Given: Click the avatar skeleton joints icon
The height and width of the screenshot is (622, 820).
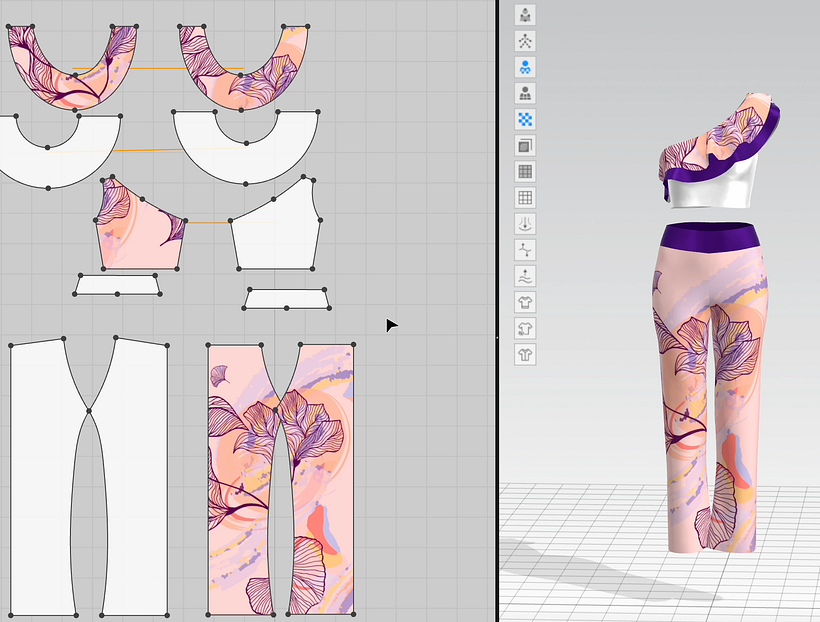Looking at the screenshot, I should click(525, 41).
